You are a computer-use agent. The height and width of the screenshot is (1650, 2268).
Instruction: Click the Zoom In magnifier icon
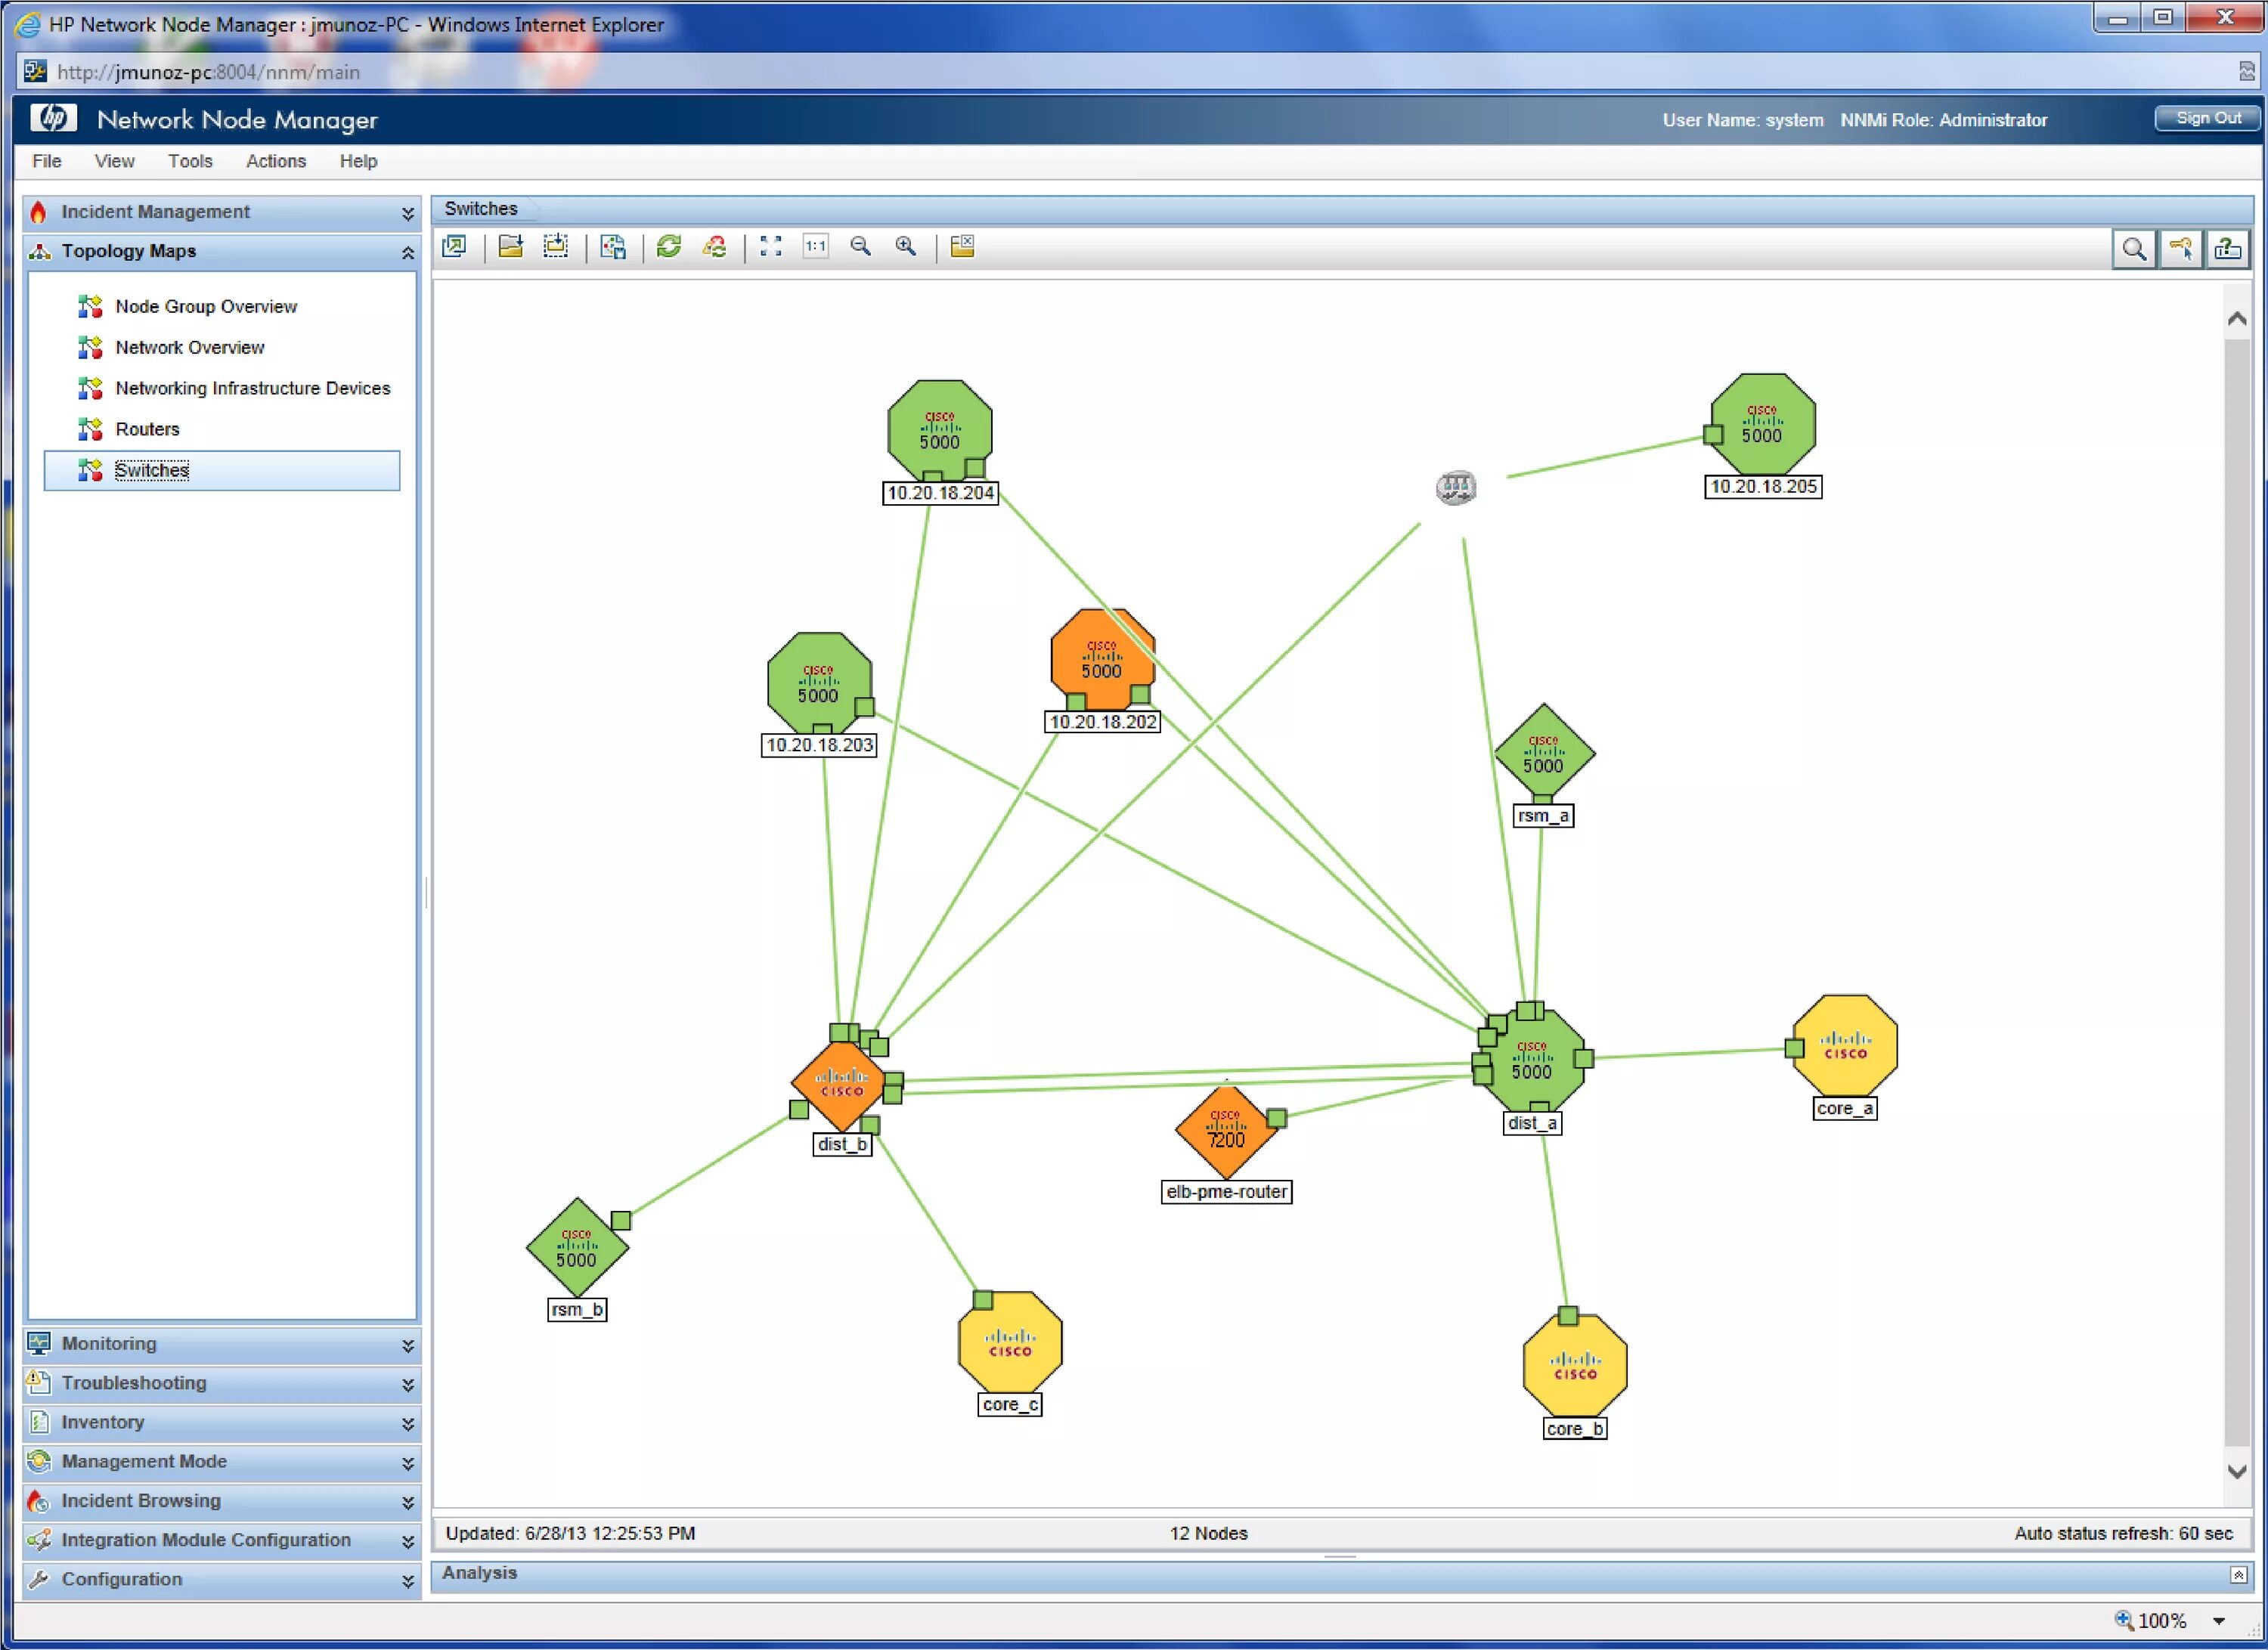(906, 247)
